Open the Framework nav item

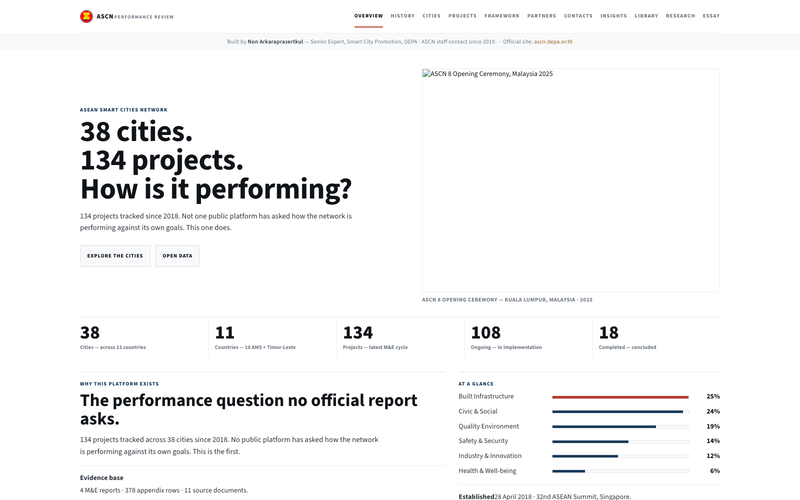coord(502,16)
